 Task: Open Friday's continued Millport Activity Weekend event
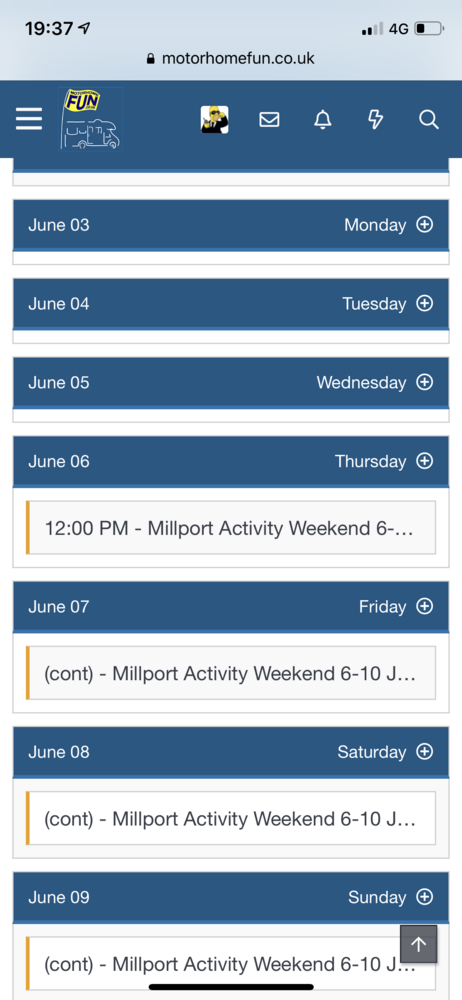231,673
